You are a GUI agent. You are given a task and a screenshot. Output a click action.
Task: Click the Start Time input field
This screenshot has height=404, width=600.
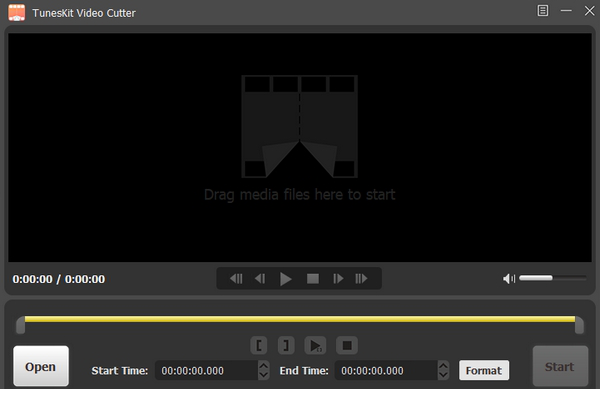207,370
